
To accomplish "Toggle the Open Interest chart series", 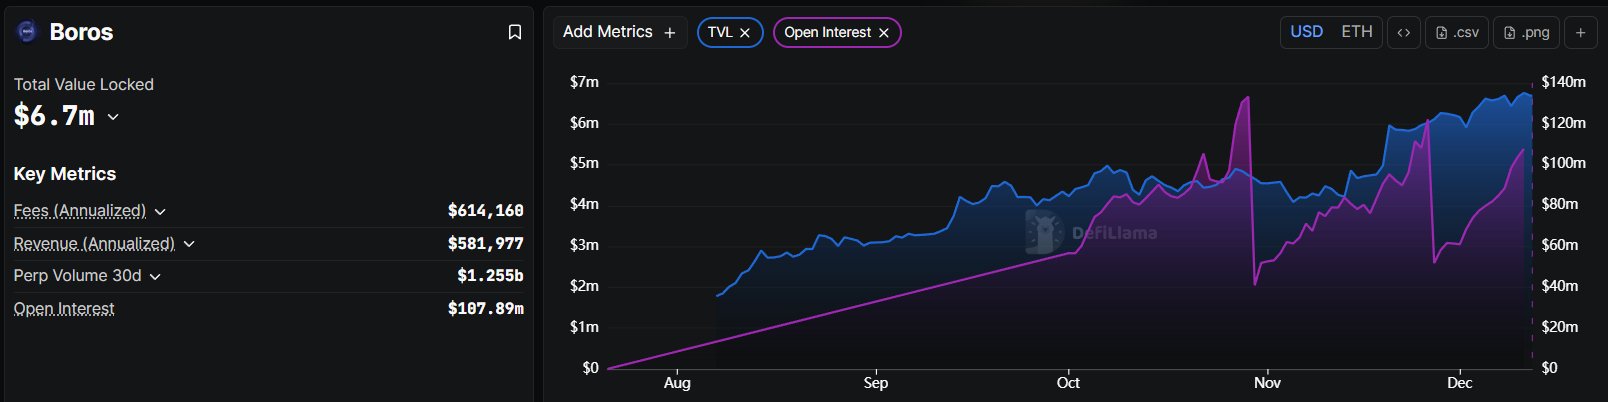I will click(x=827, y=33).
